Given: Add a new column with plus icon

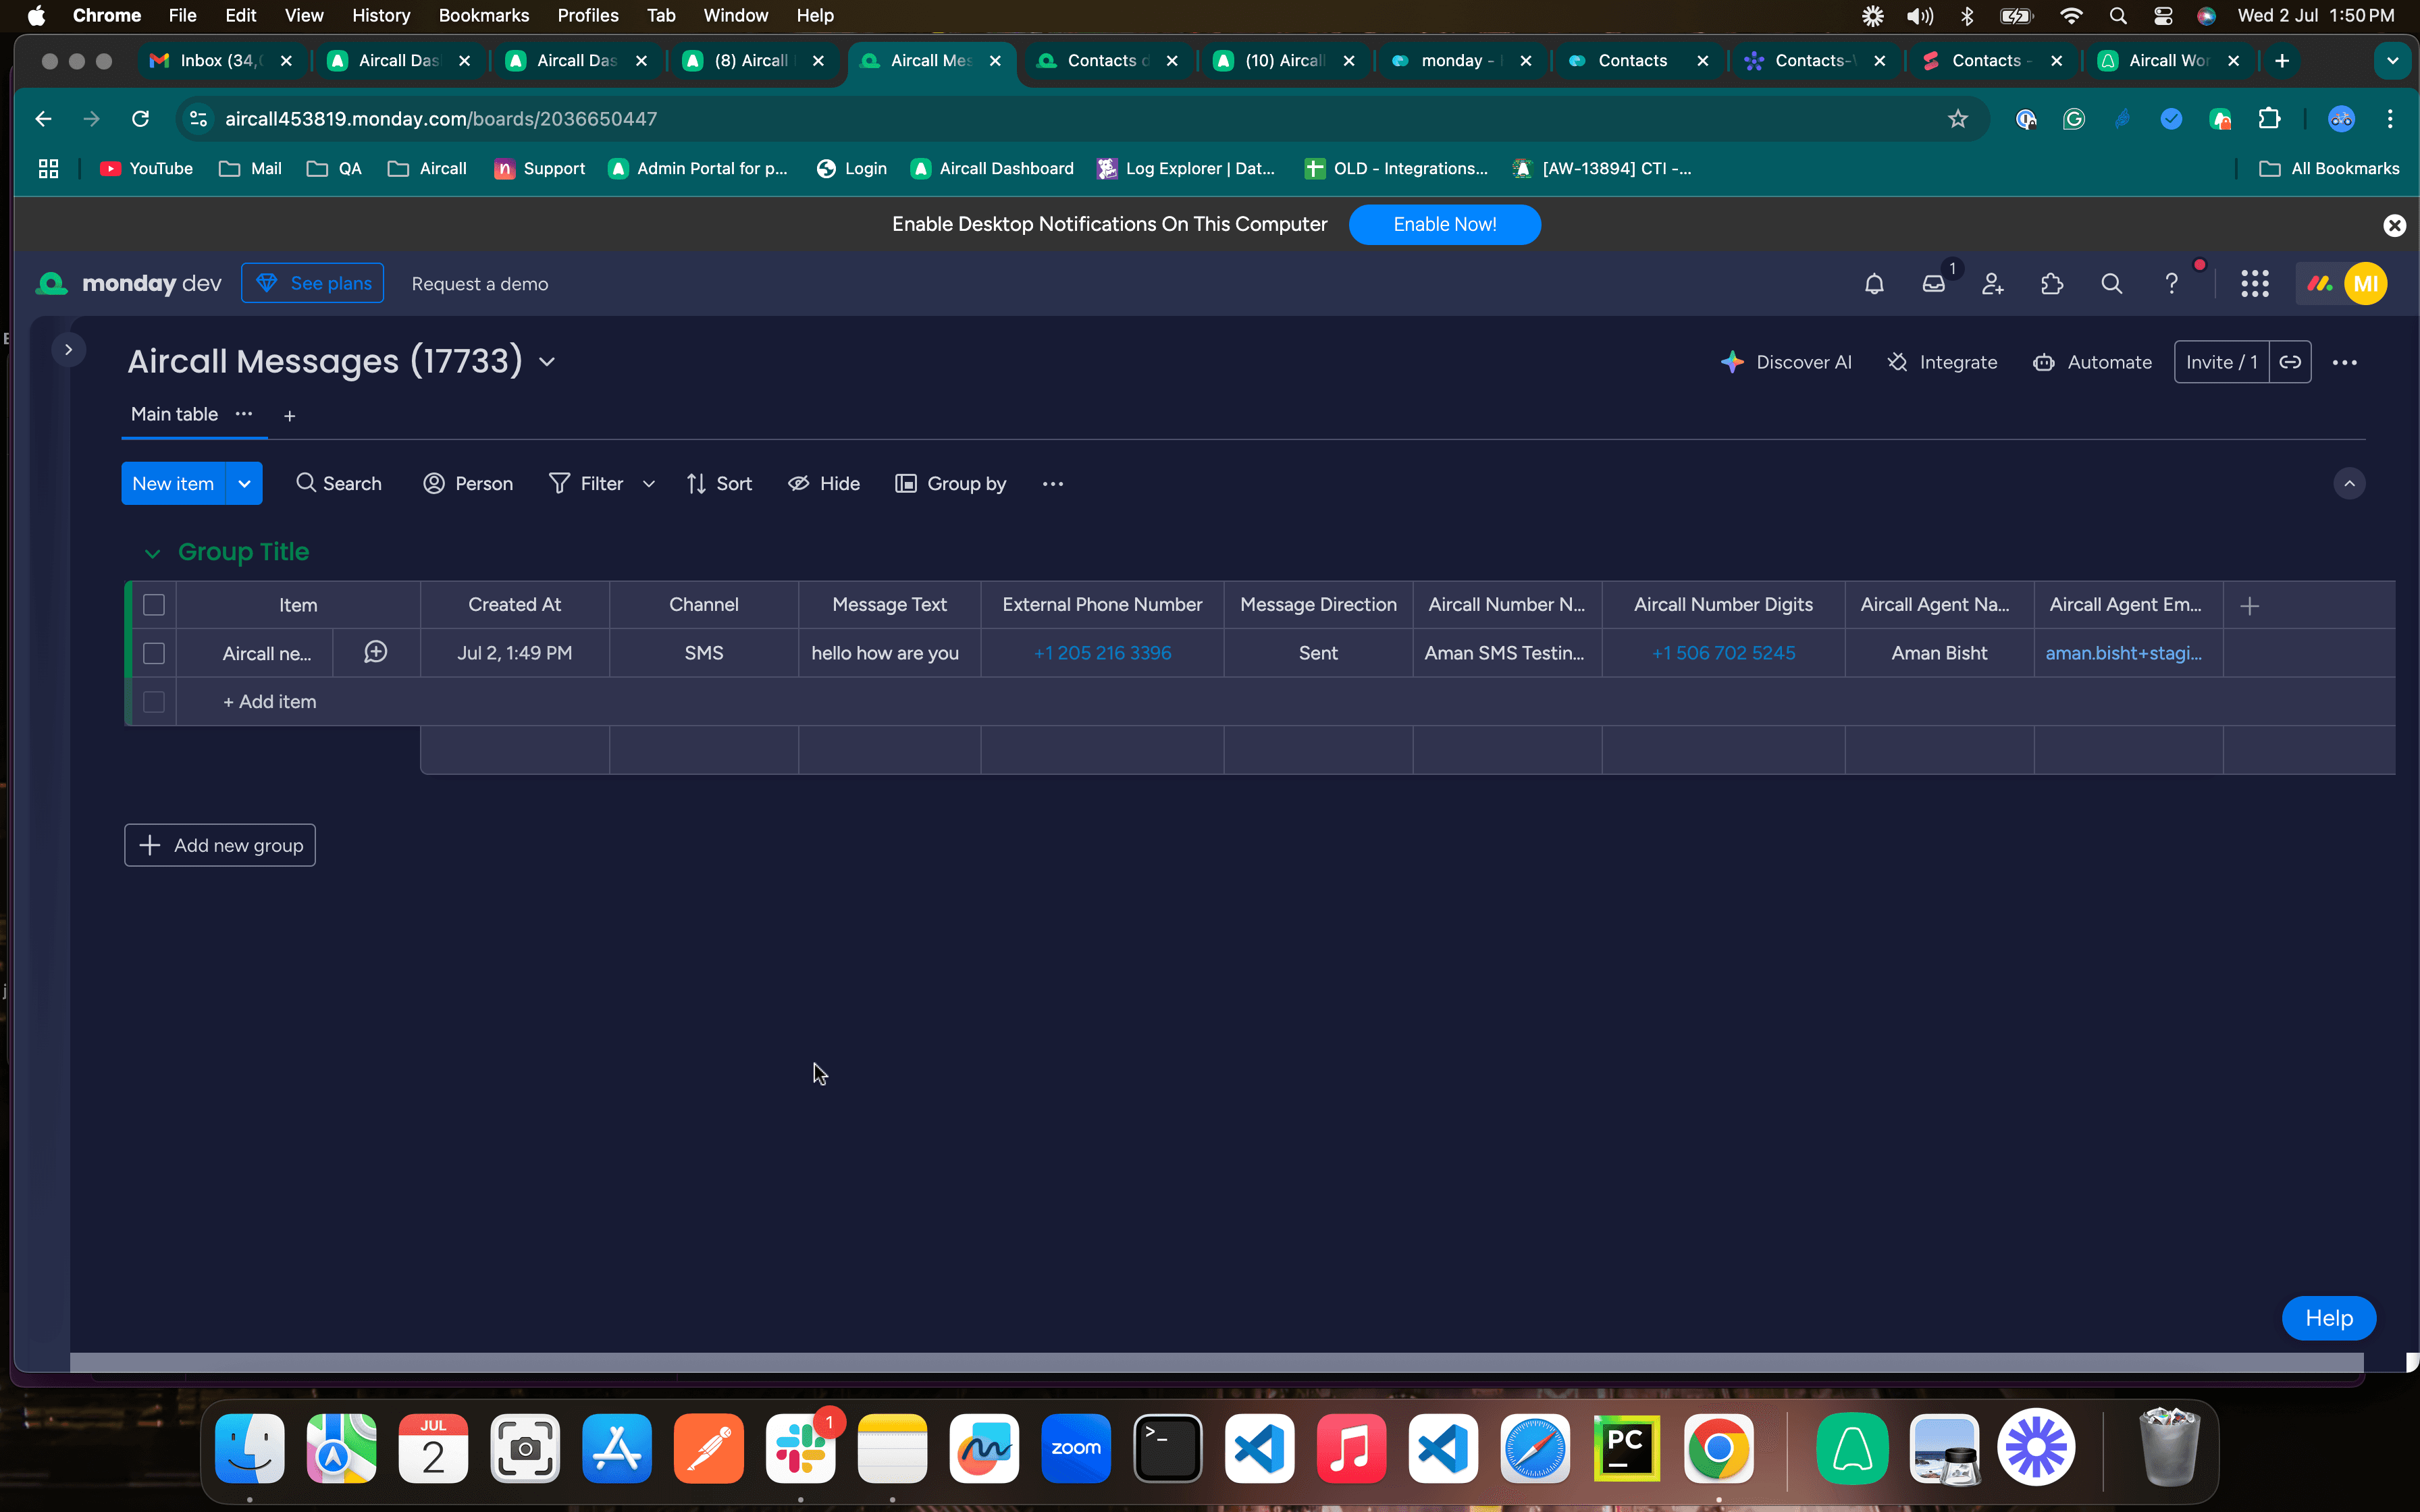Looking at the screenshot, I should click(2249, 606).
